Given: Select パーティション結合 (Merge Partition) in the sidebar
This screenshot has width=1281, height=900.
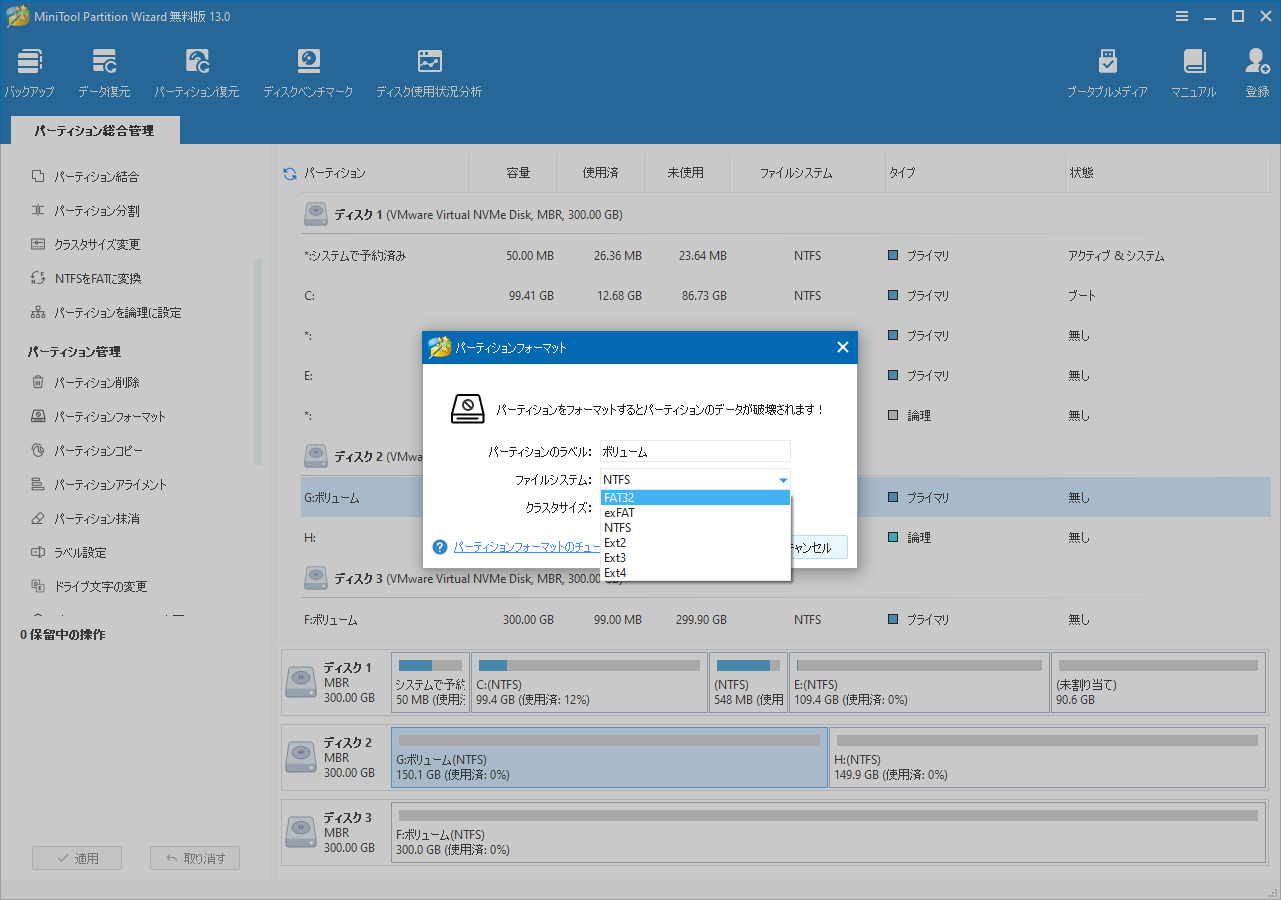Looking at the screenshot, I should point(94,176).
